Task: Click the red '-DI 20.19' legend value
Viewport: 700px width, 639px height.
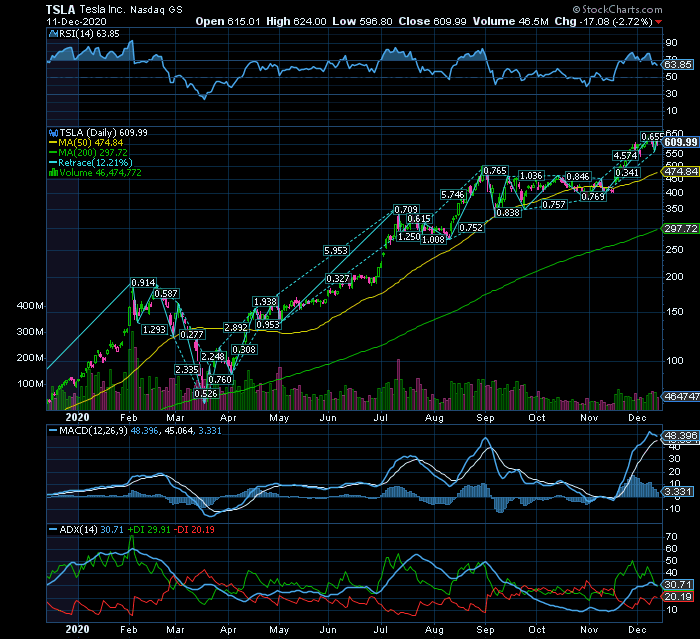Action: 194,530
